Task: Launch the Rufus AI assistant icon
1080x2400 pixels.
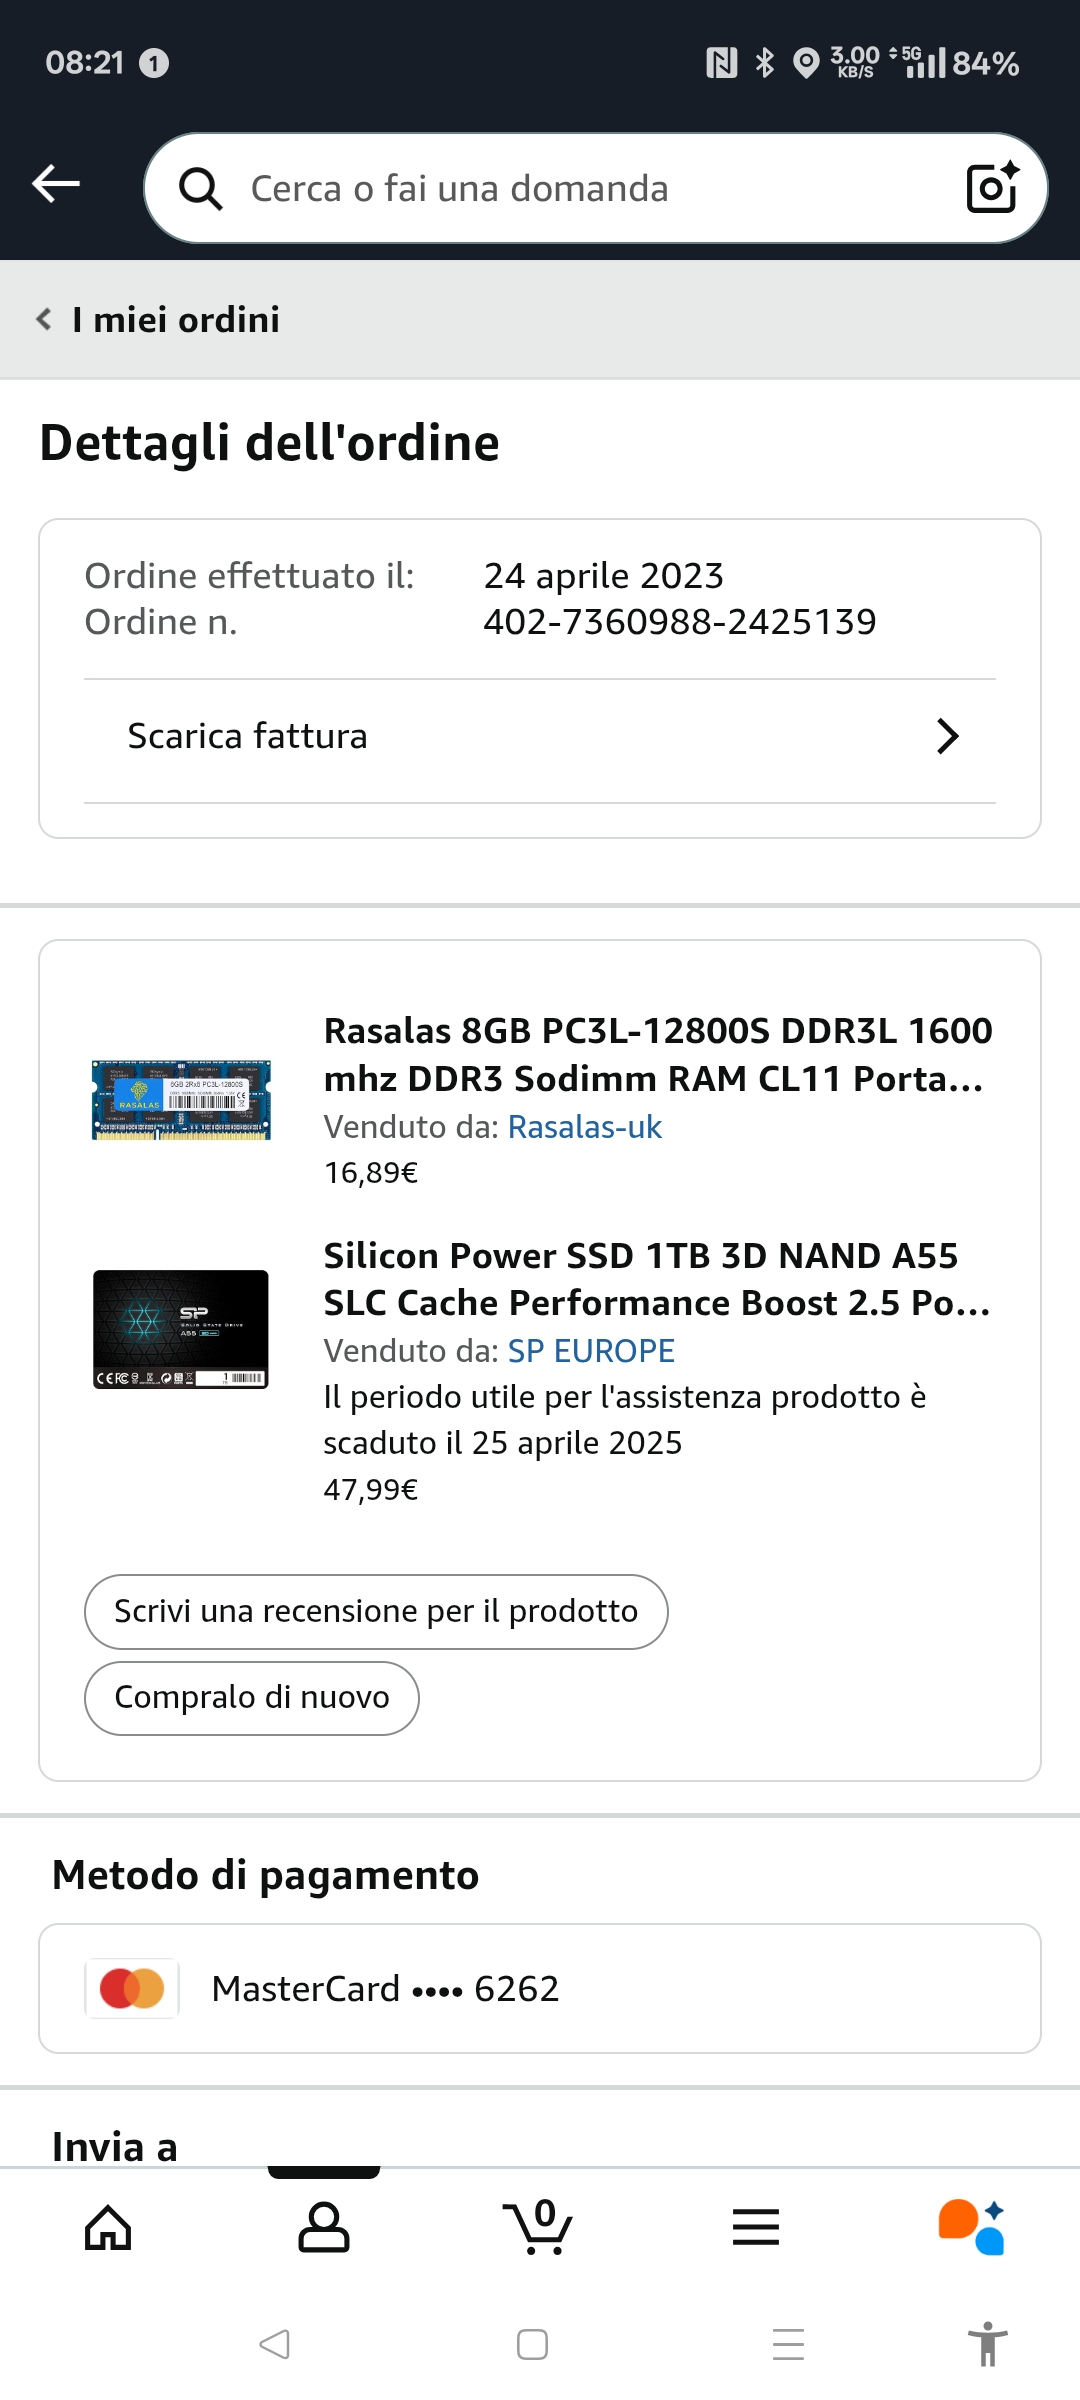Action: (971, 2228)
